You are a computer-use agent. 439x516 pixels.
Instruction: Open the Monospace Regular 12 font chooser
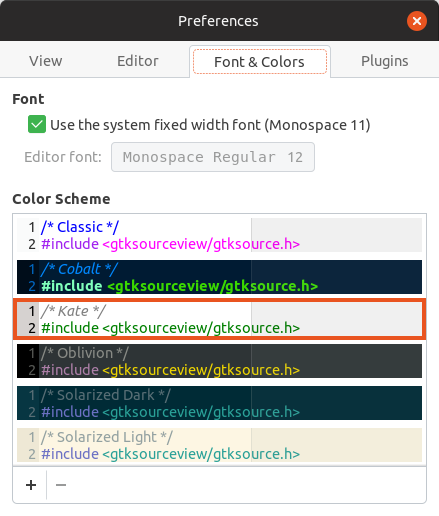[213, 157]
